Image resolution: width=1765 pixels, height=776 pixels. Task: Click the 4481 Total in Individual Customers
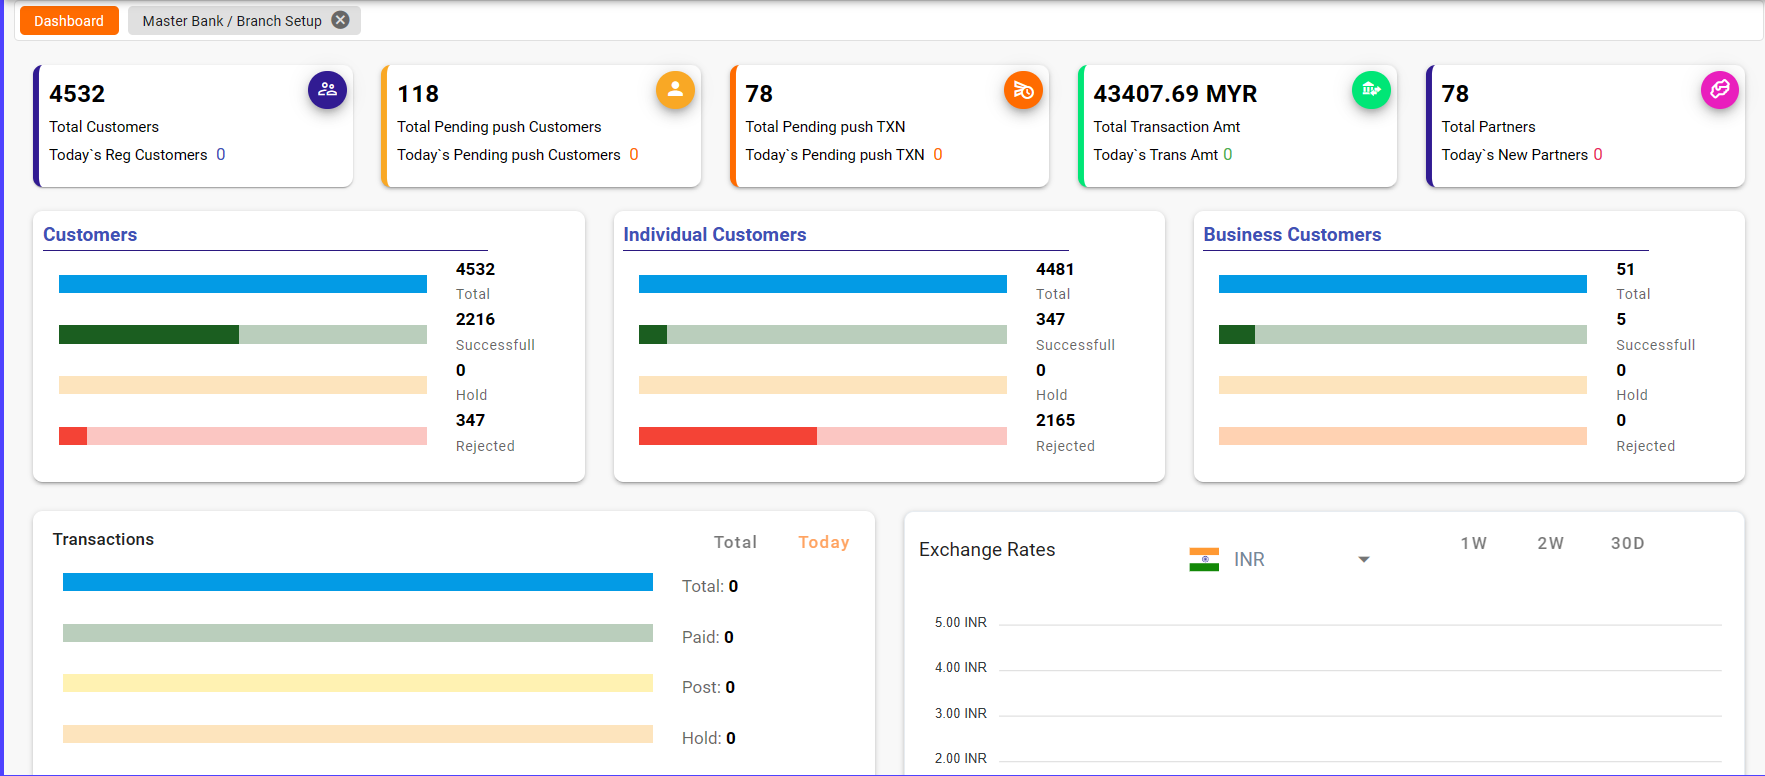[x=1055, y=269]
